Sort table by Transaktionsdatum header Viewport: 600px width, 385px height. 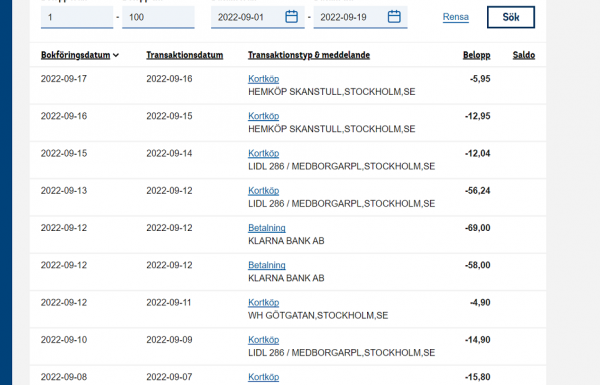tap(184, 55)
